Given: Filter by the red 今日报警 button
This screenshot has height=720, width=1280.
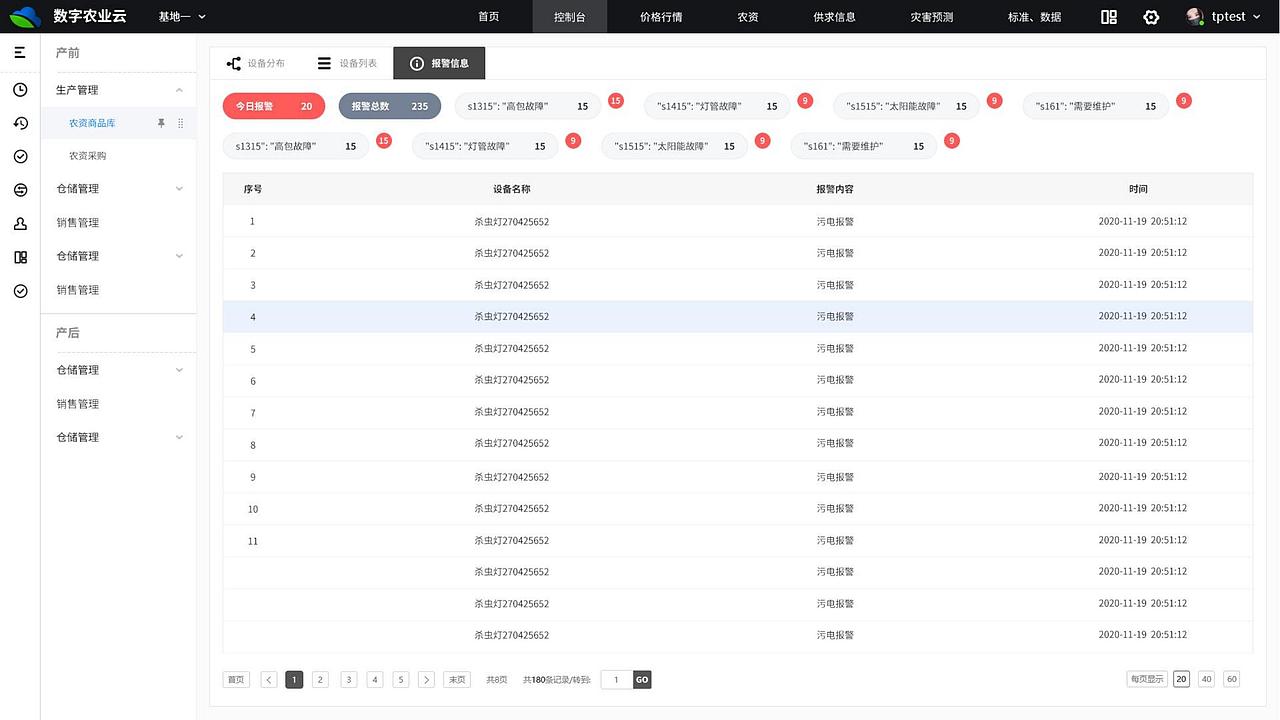Looking at the screenshot, I should pyautogui.click(x=274, y=106).
